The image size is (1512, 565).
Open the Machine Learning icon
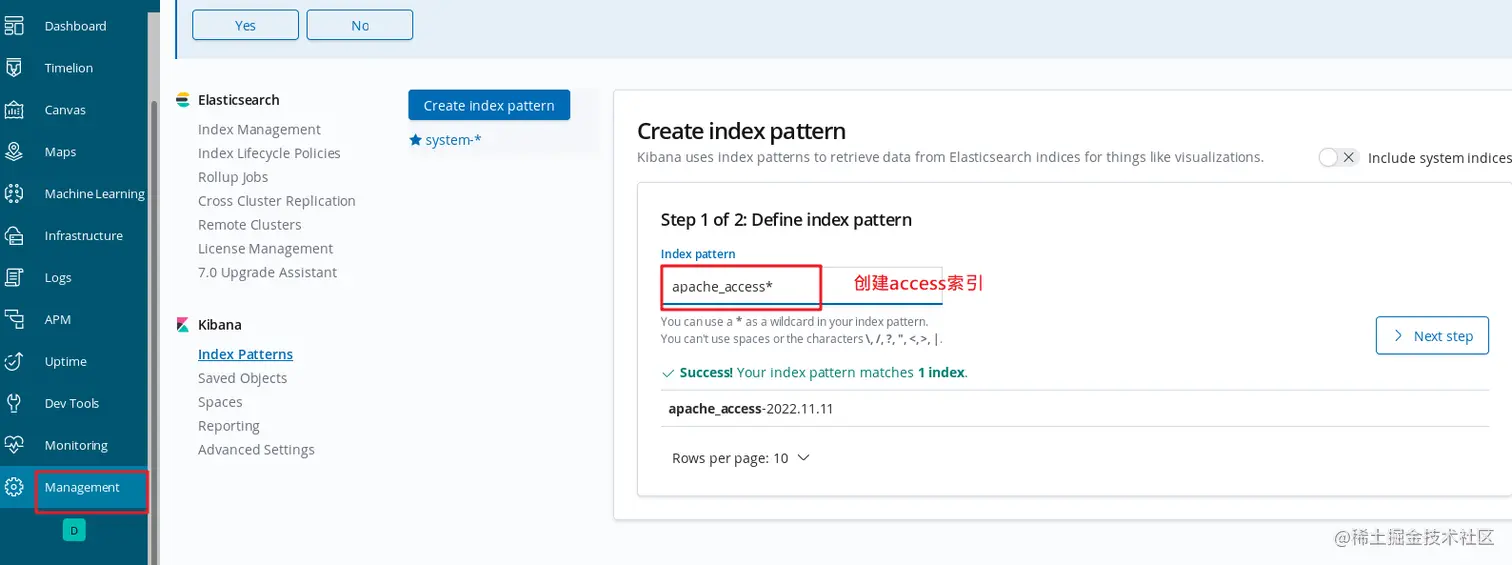(14, 194)
